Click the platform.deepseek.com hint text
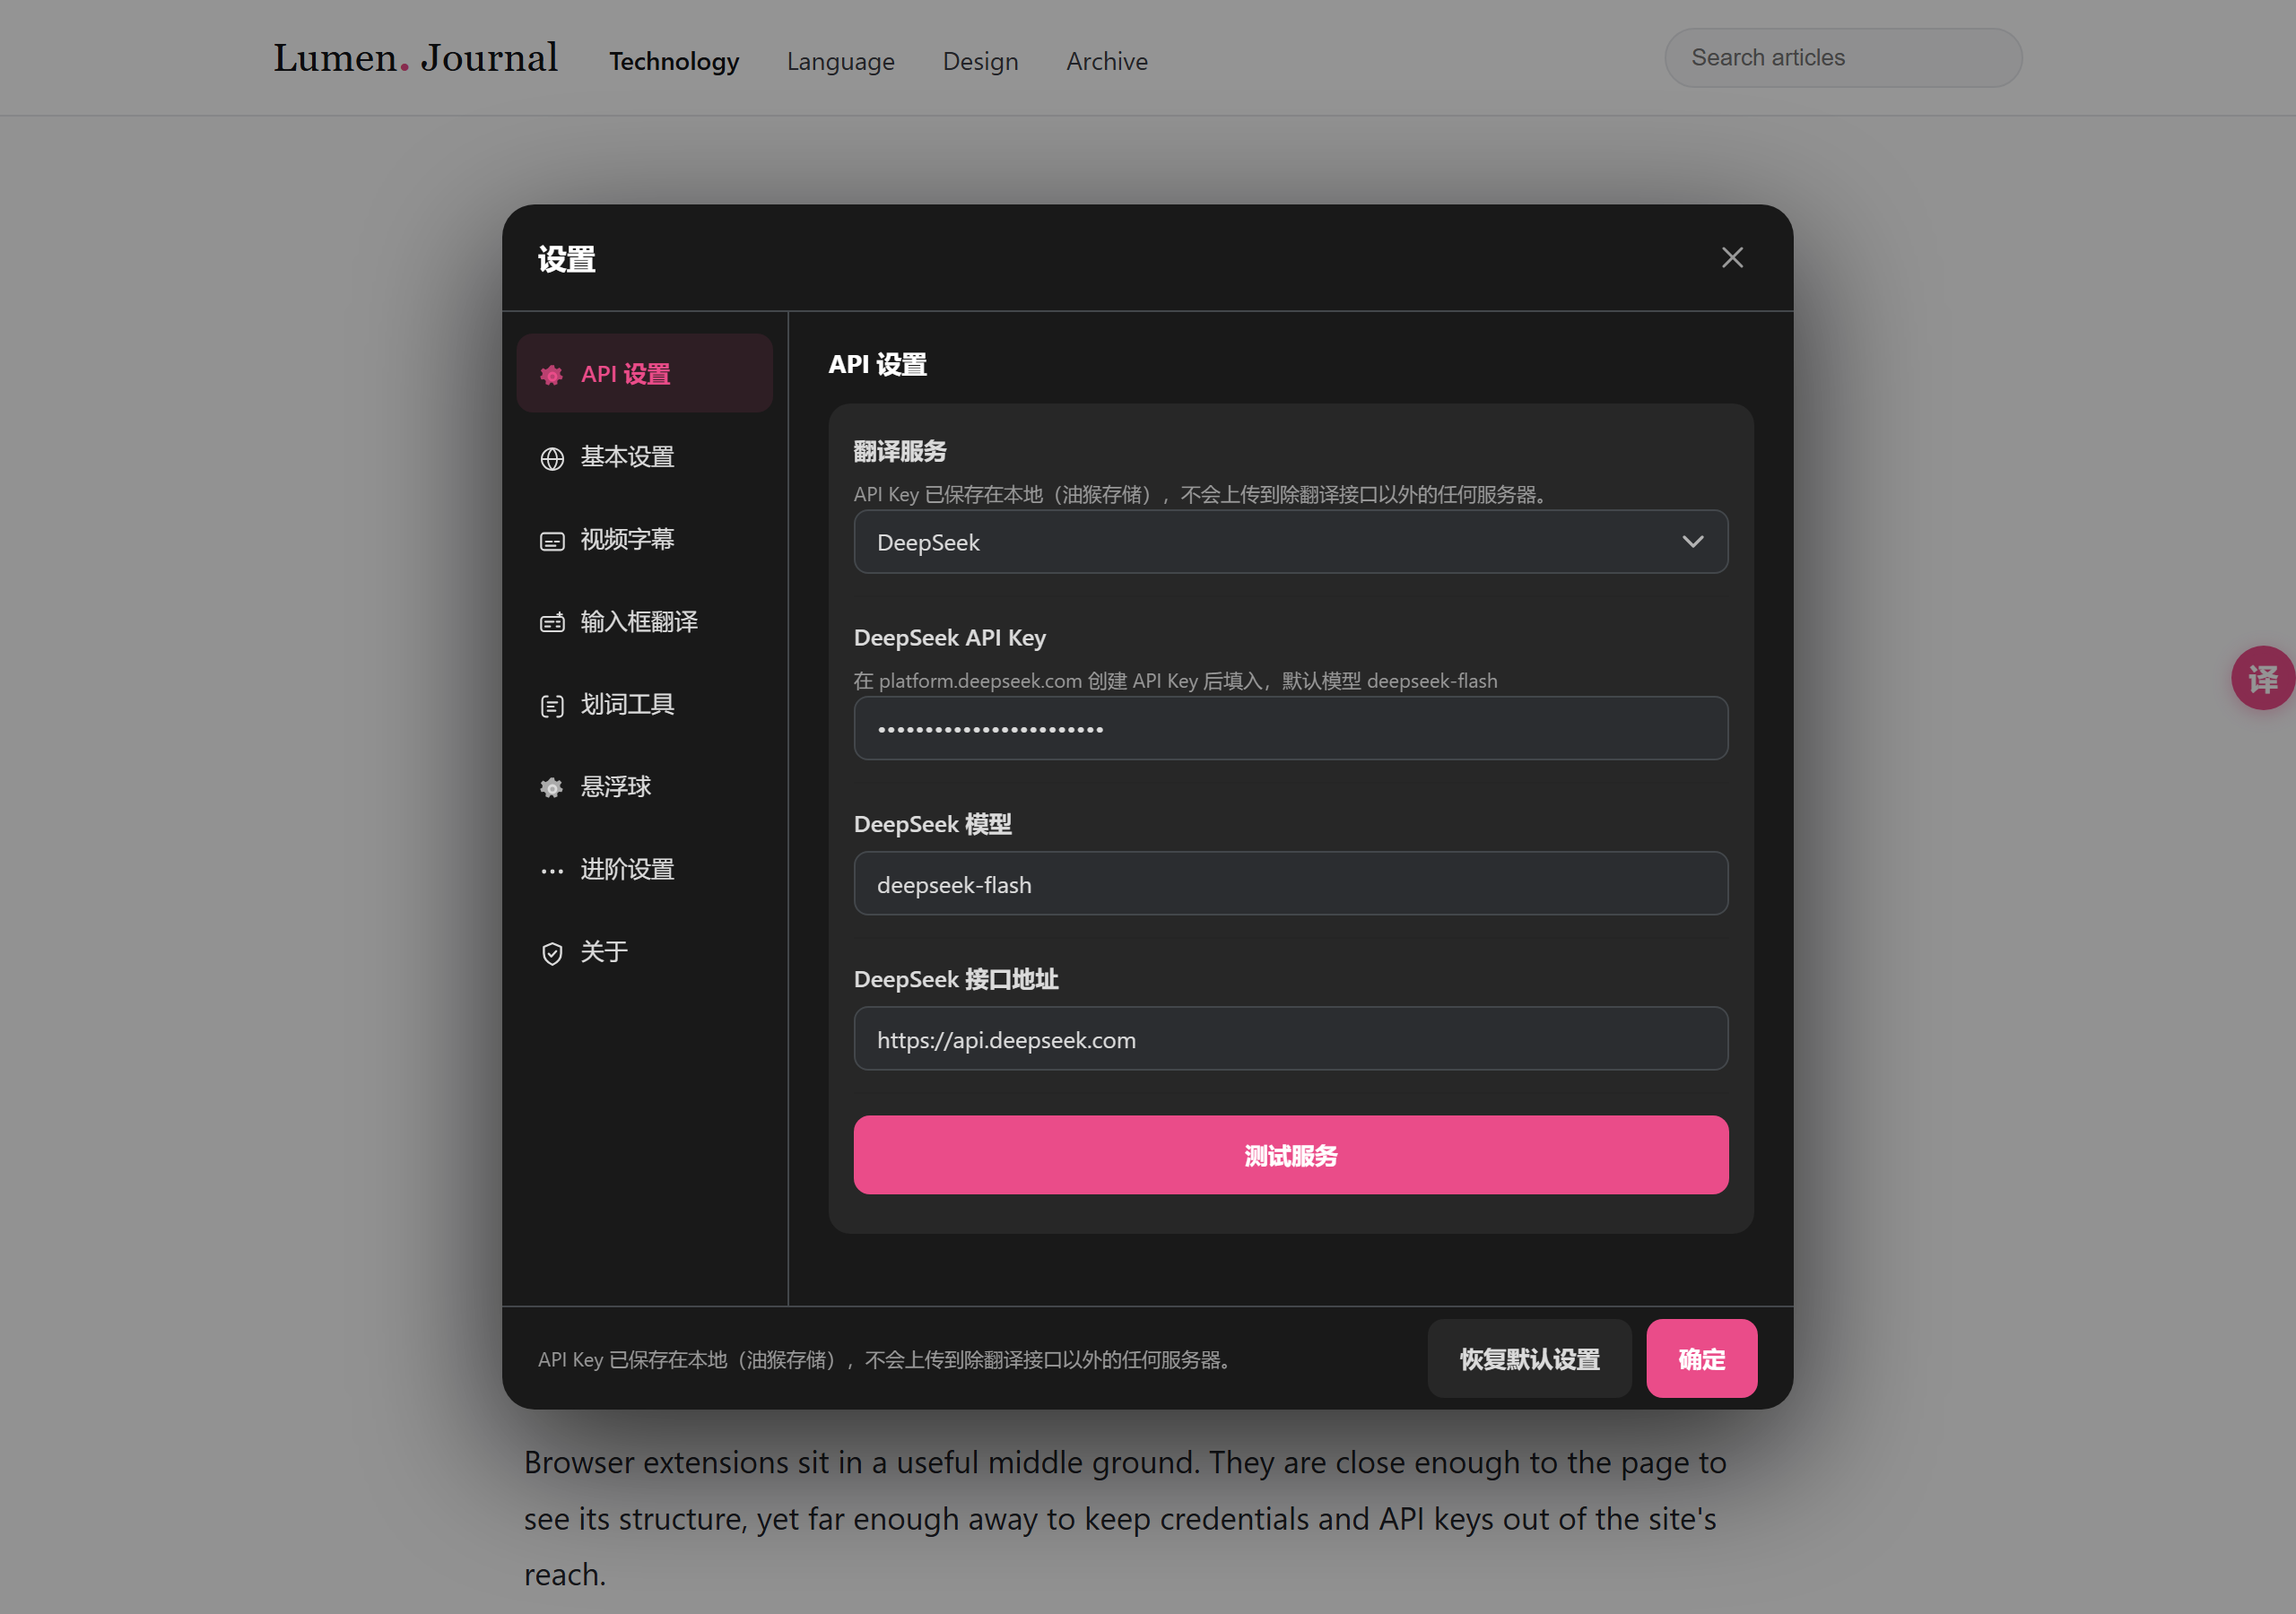This screenshot has height=1614, width=2296. [1175, 681]
